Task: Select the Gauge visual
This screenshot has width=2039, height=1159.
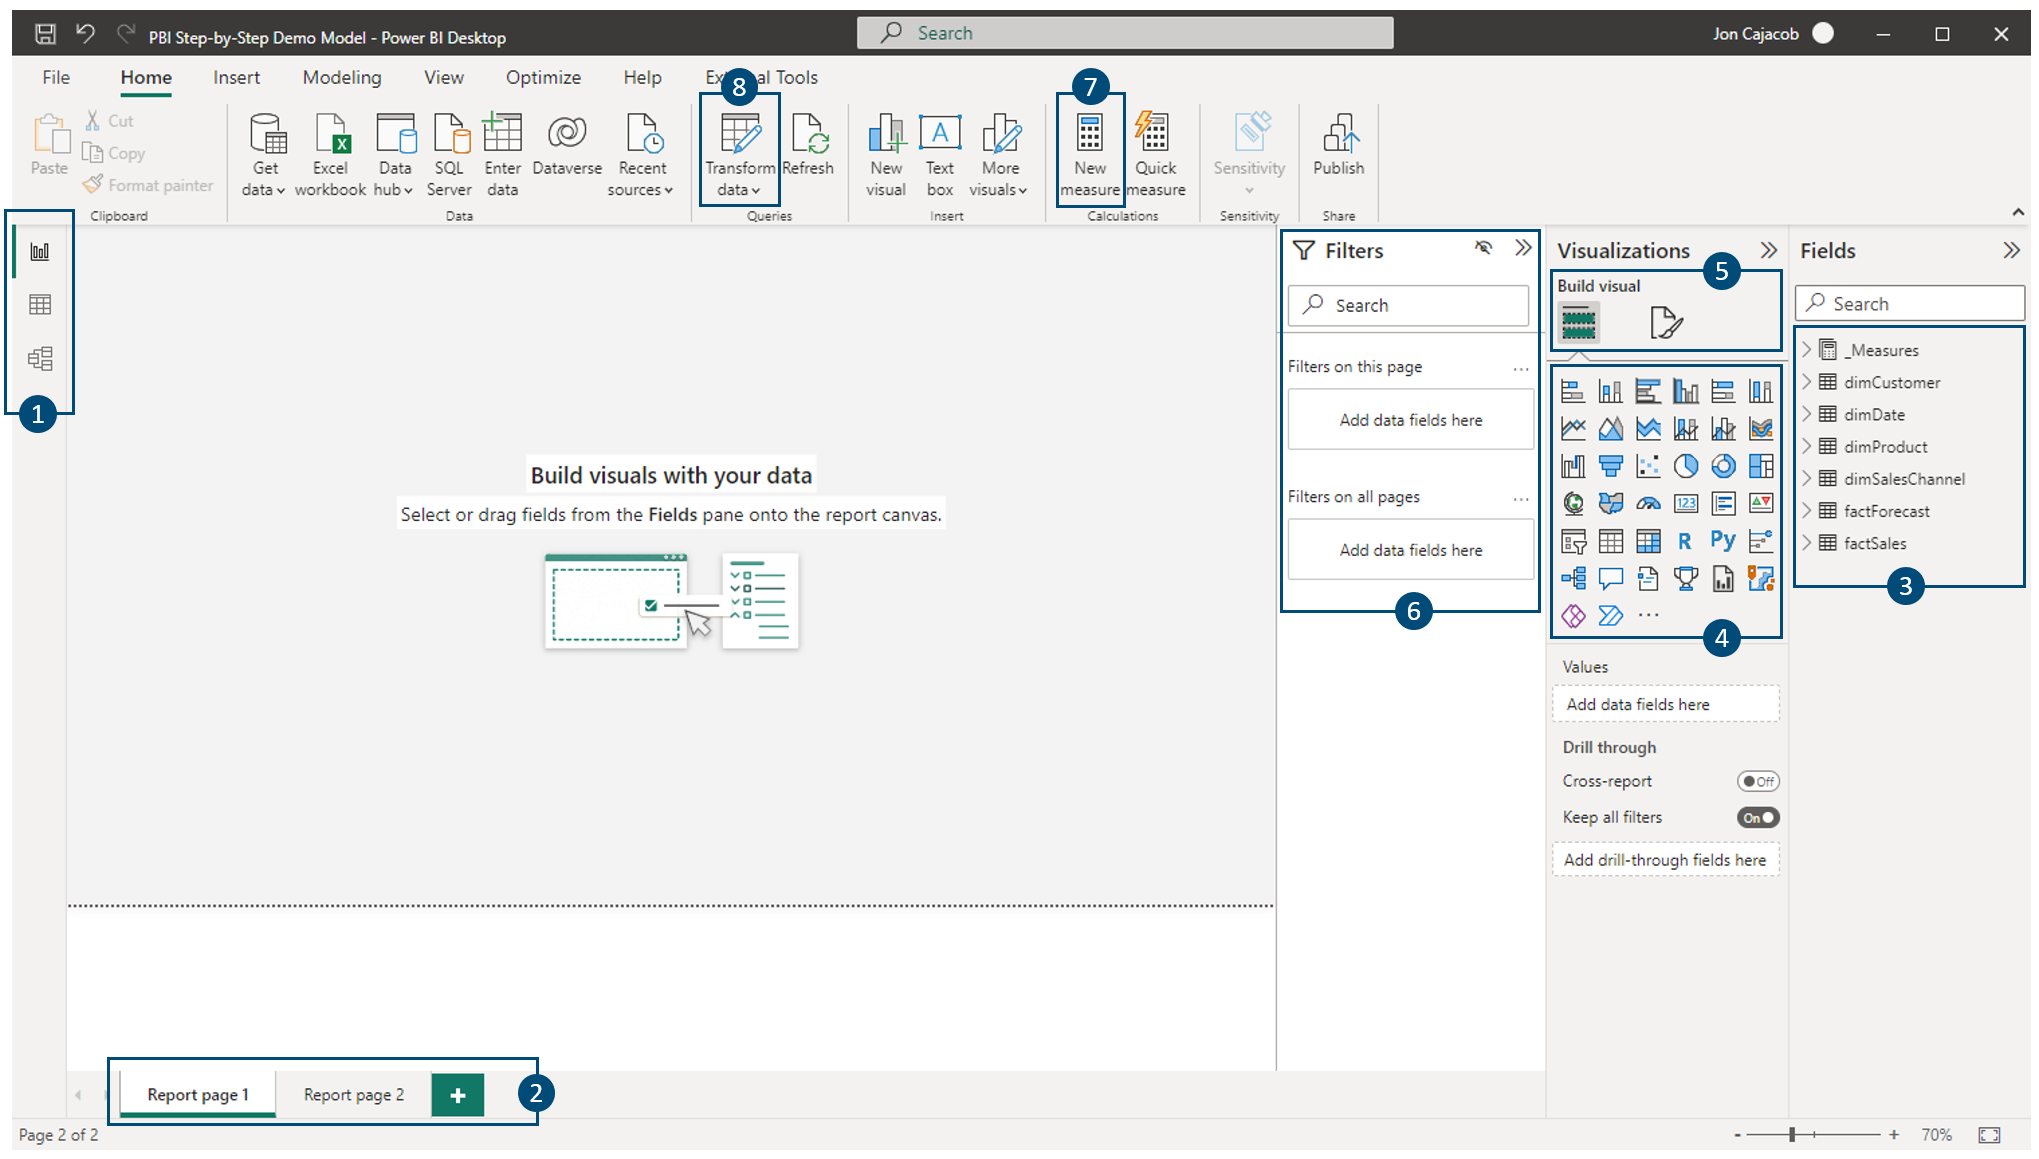Action: [1648, 503]
